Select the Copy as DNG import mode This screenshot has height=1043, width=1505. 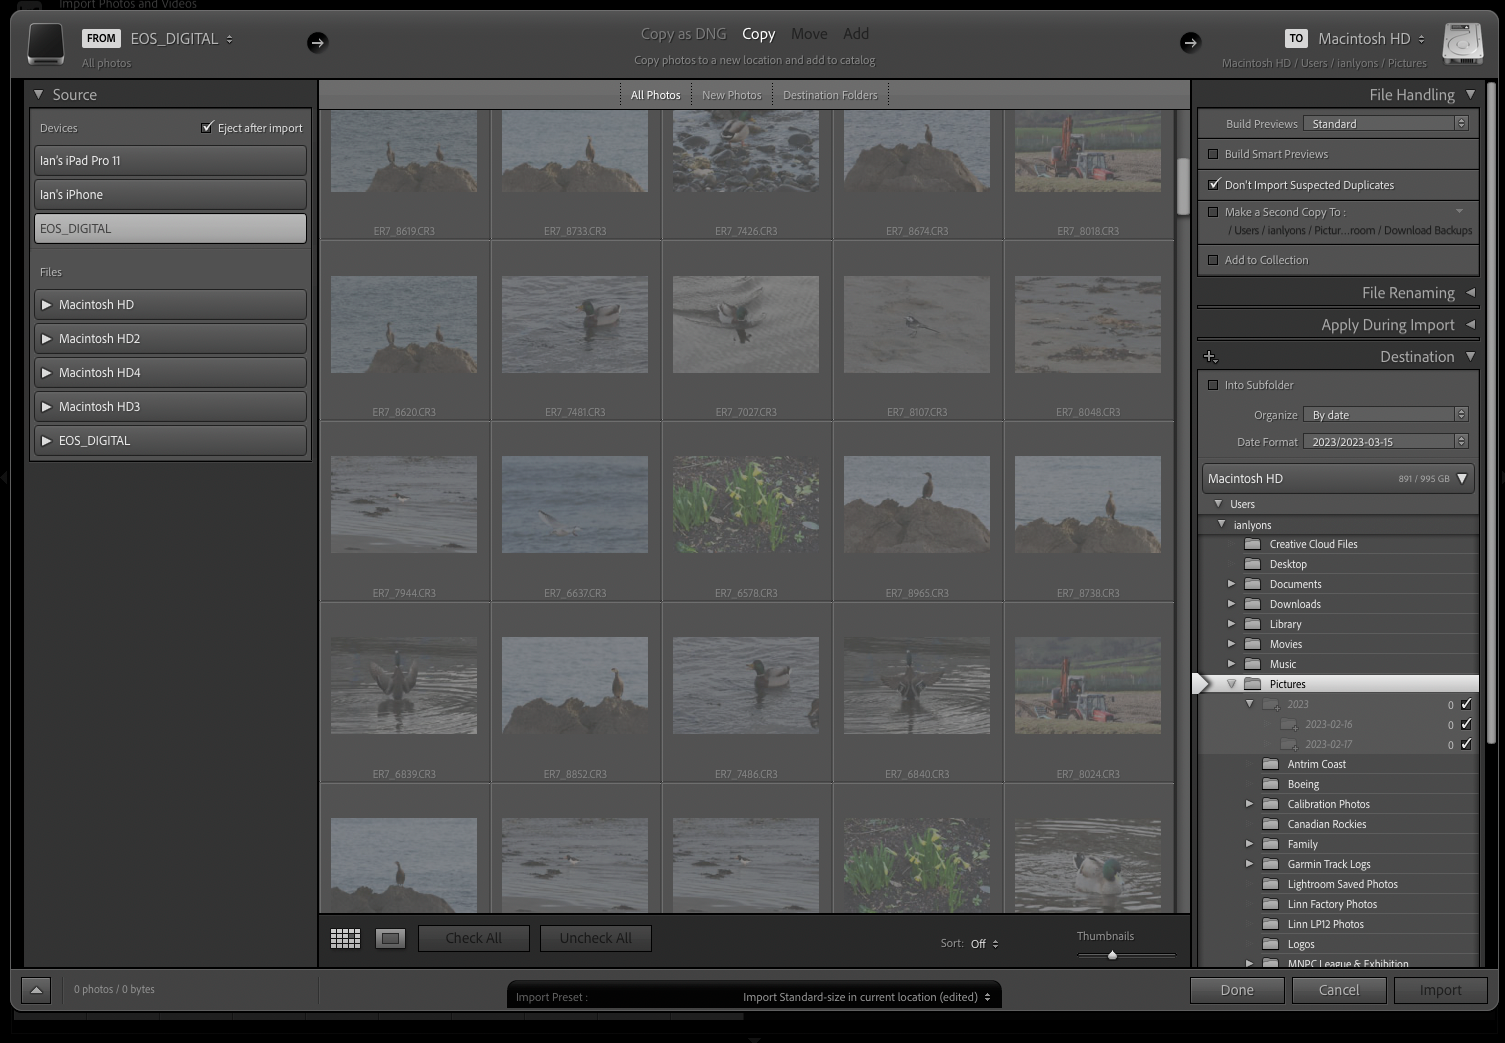point(683,33)
